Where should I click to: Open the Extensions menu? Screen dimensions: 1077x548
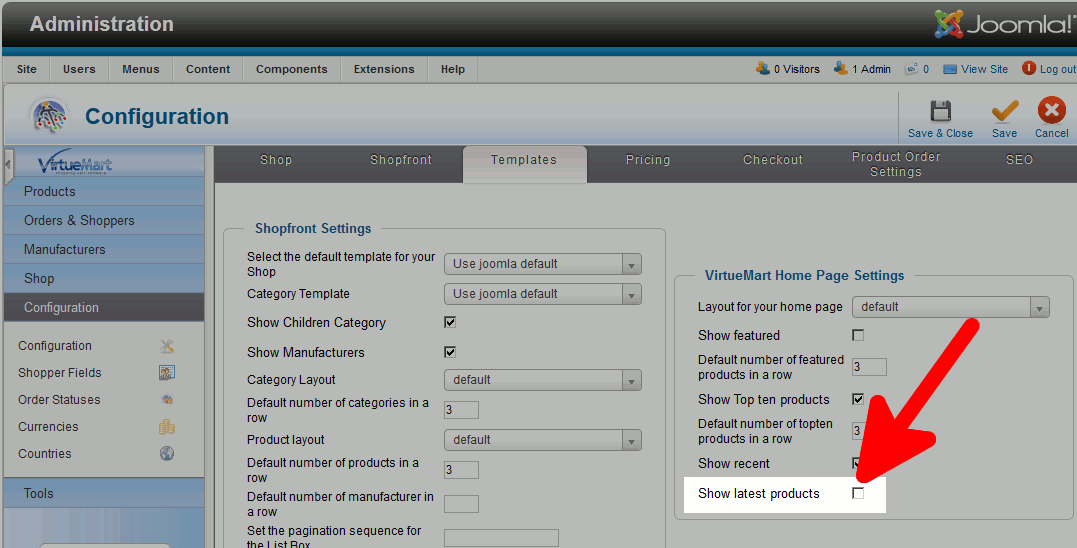(x=384, y=69)
